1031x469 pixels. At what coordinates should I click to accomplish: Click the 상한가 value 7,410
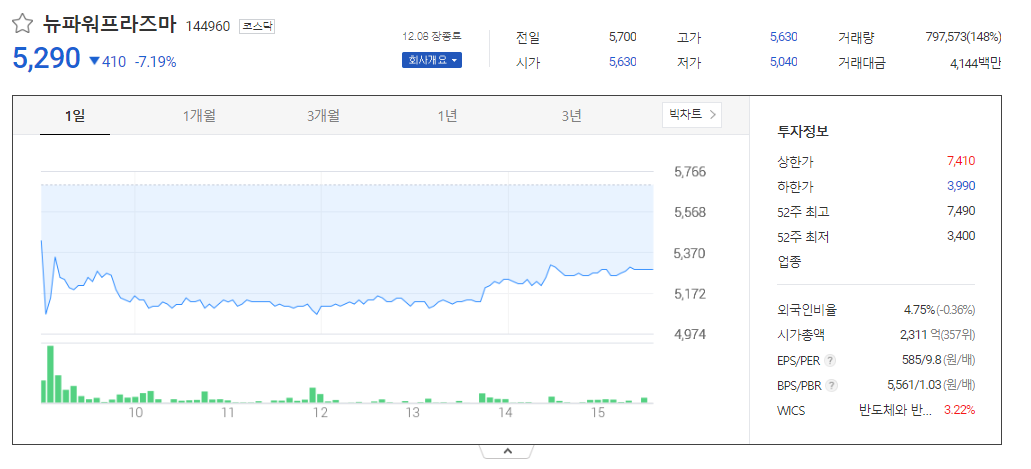pyautogui.click(x=961, y=161)
